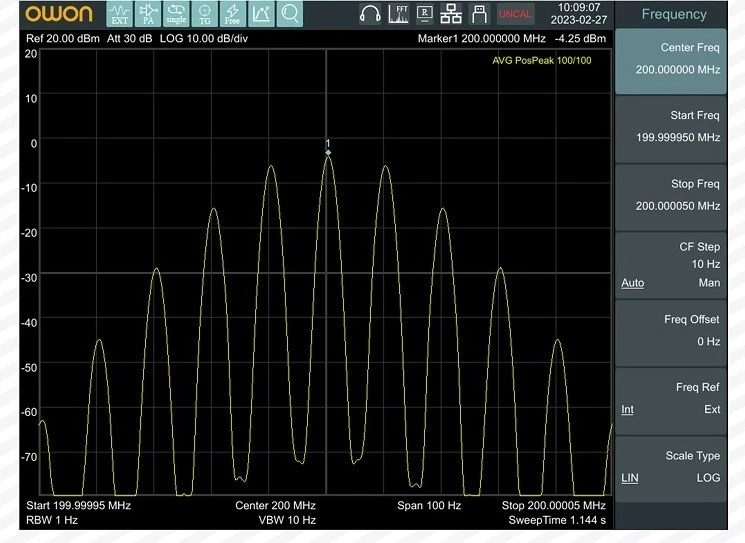The width and height of the screenshot is (745, 543).
Task: Click marker 1 diamond on trace
Action: point(328,152)
